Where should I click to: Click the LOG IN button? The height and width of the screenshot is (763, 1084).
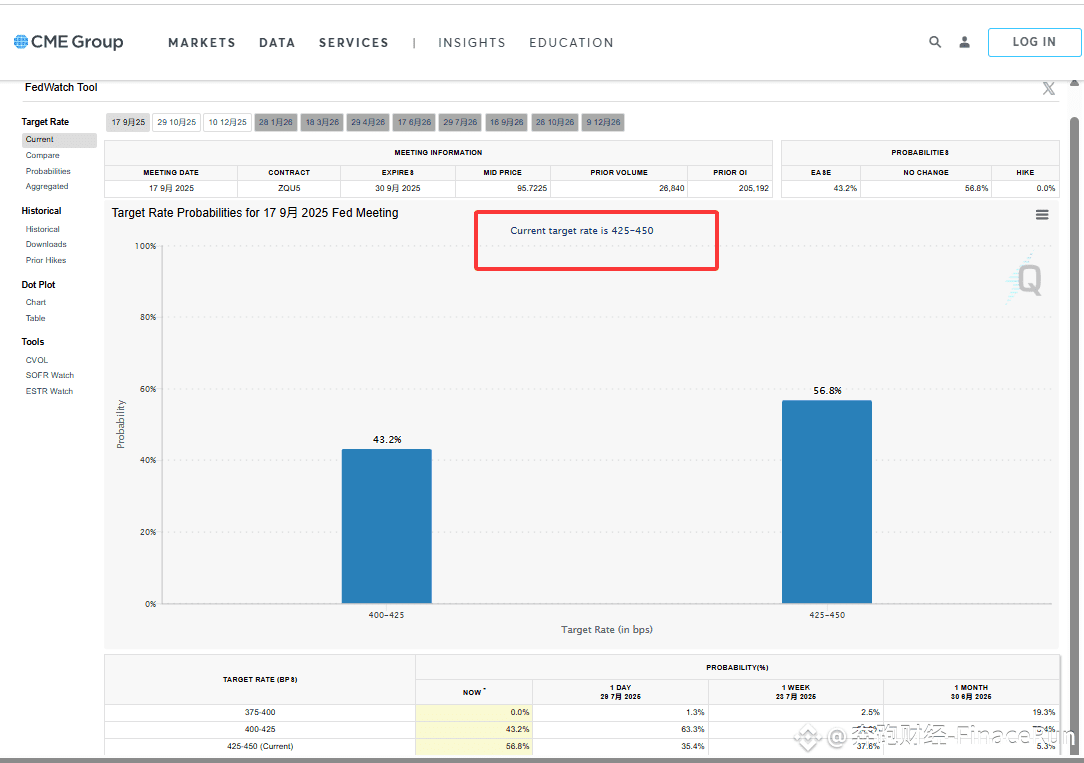pyautogui.click(x=1034, y=42)
